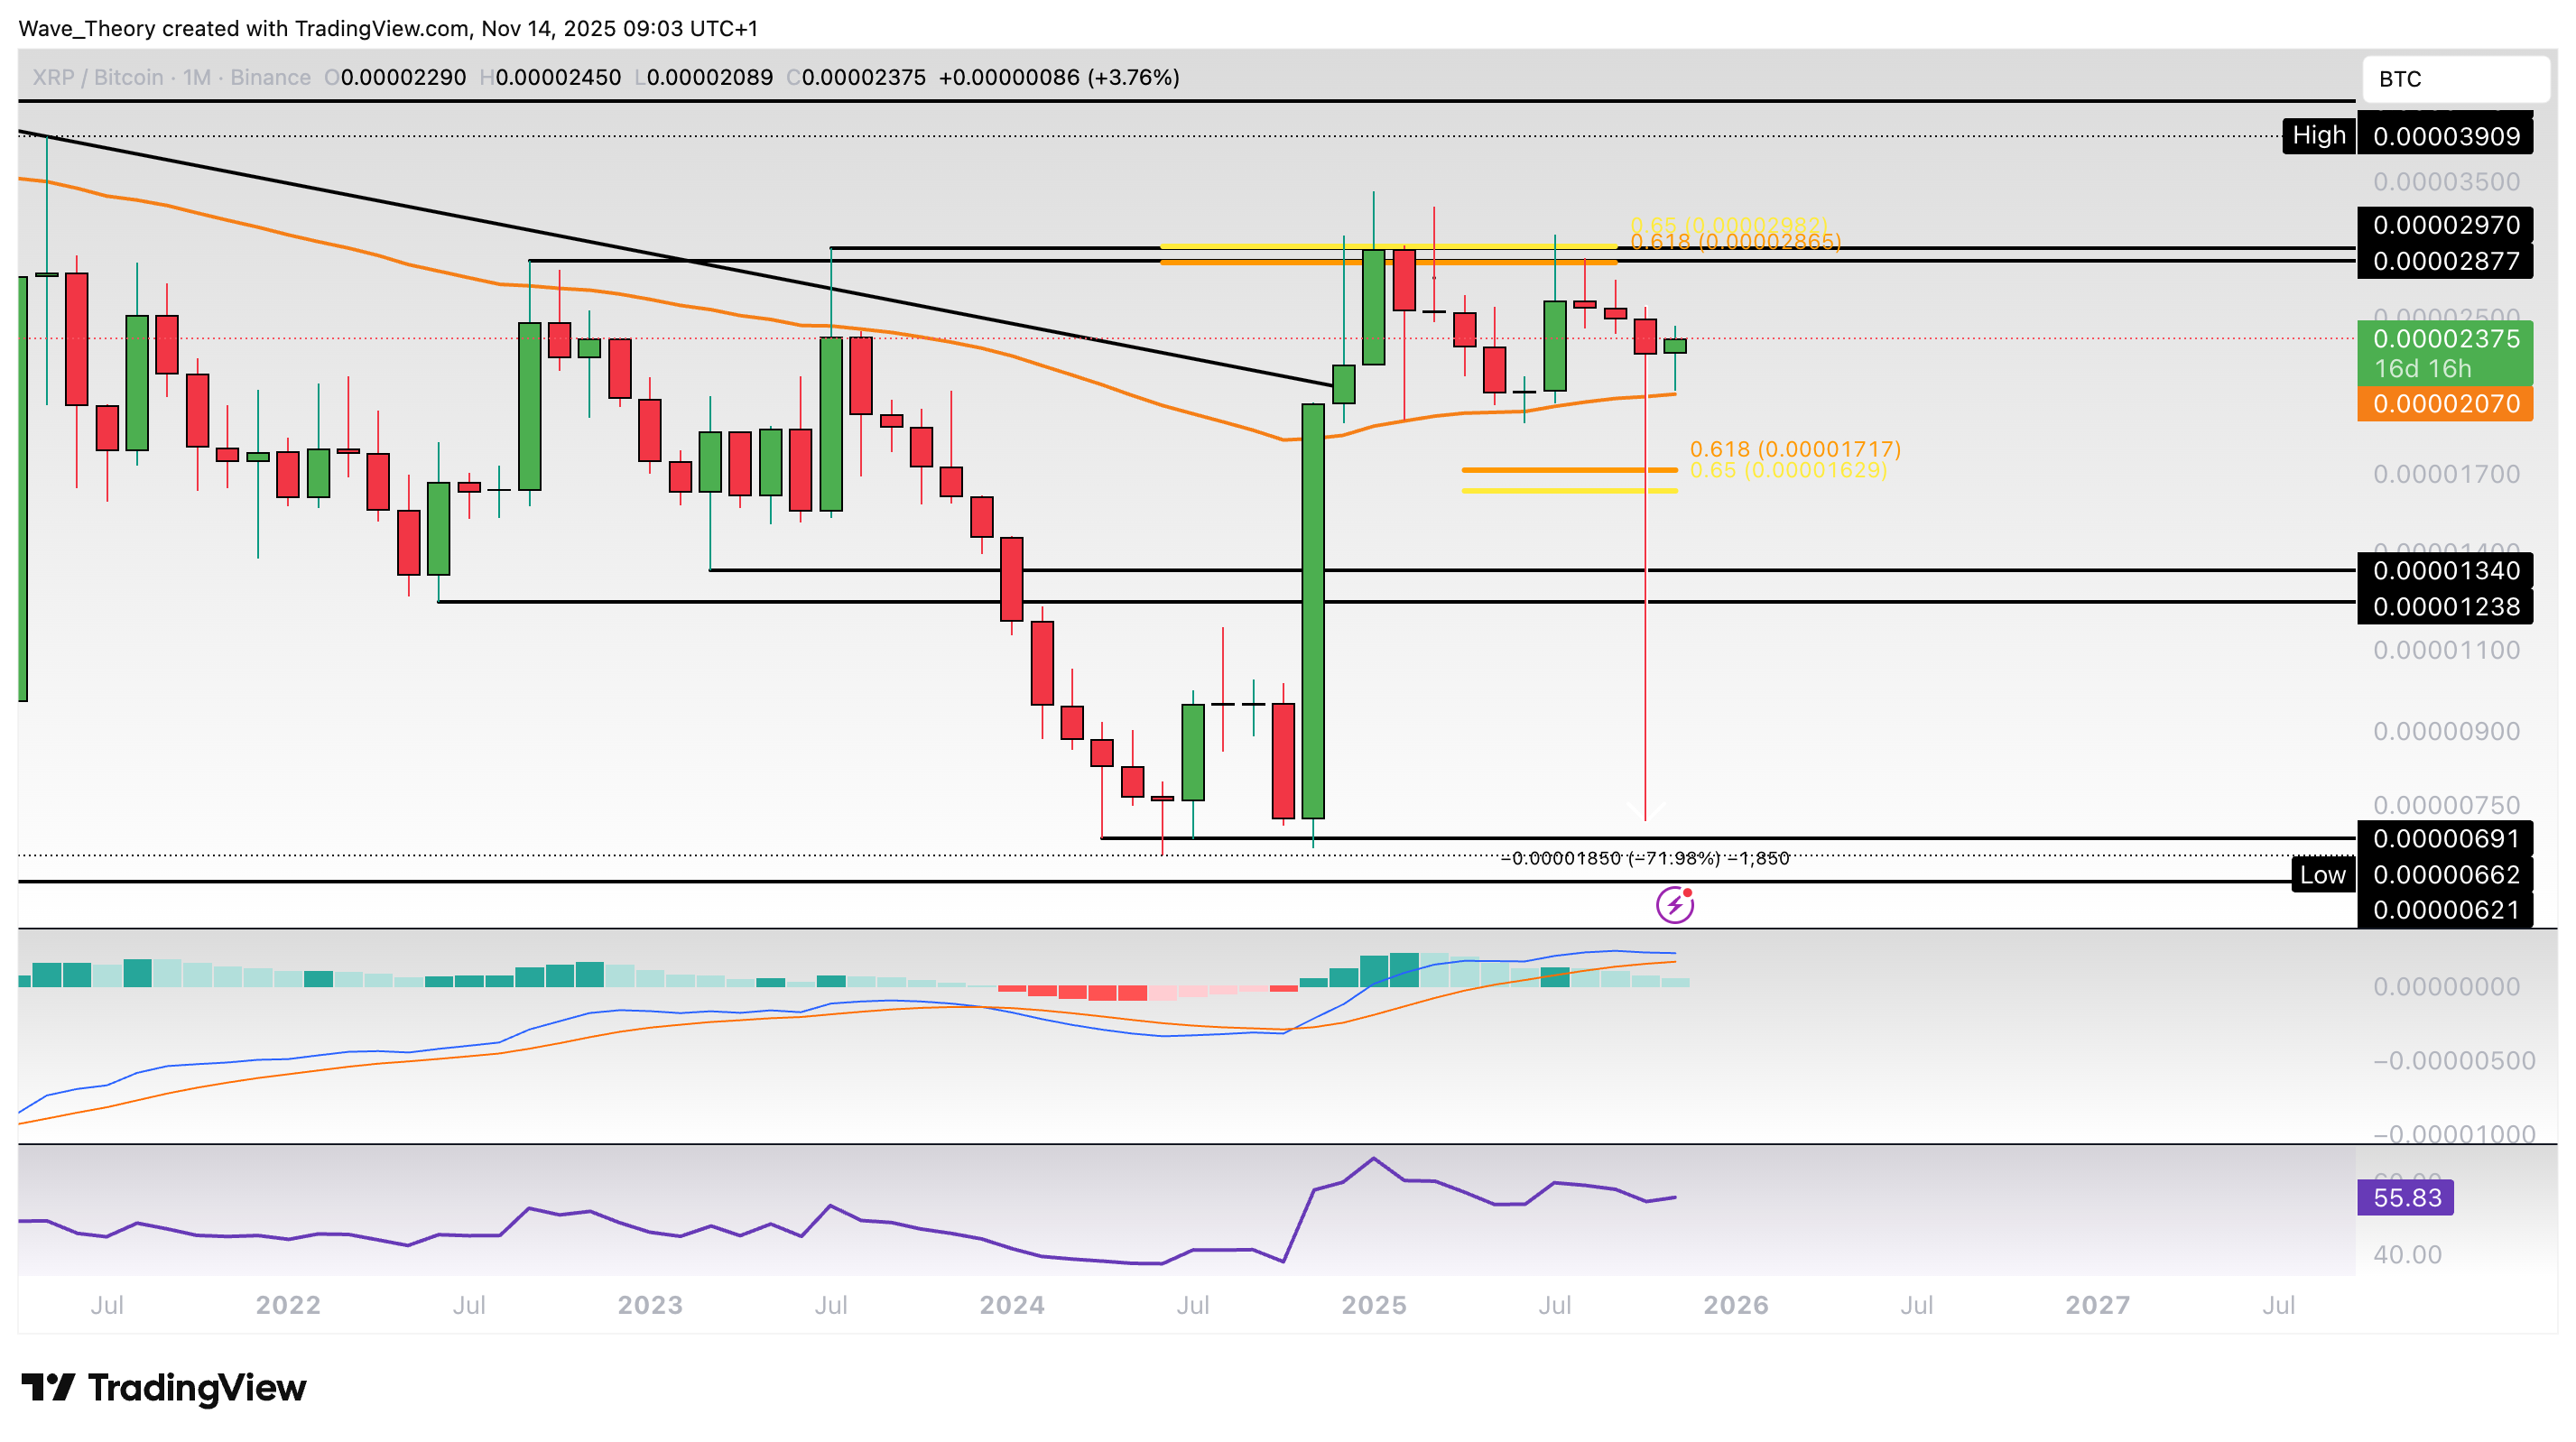Viewport: 2576px width, 1442px height.
Task: Select the 0.00001340 support line price label
Action: 2445,571
